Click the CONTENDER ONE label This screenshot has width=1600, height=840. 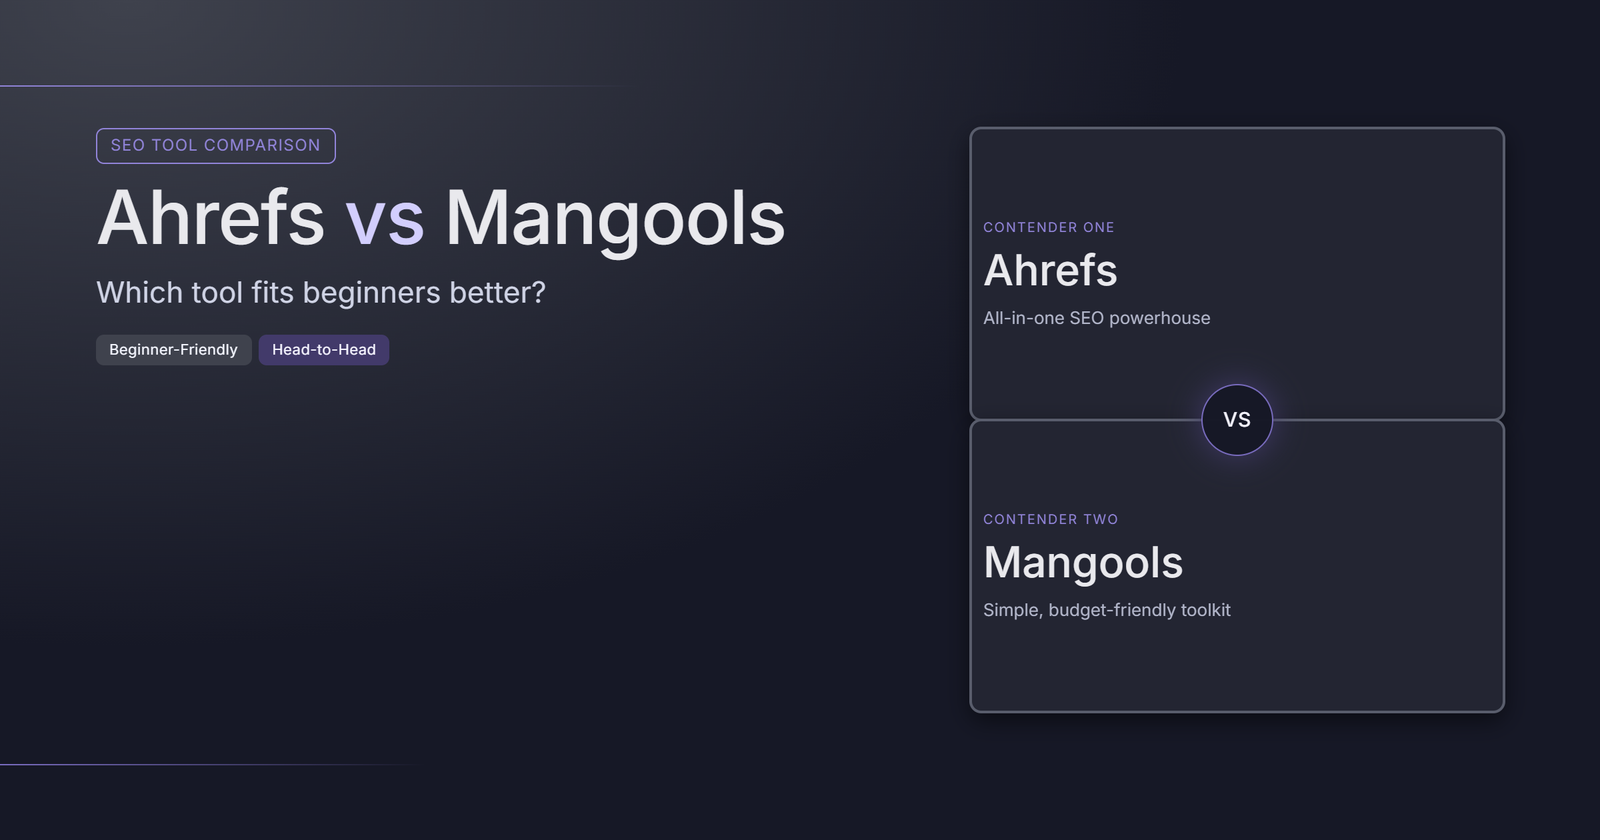coord(1049,227)
